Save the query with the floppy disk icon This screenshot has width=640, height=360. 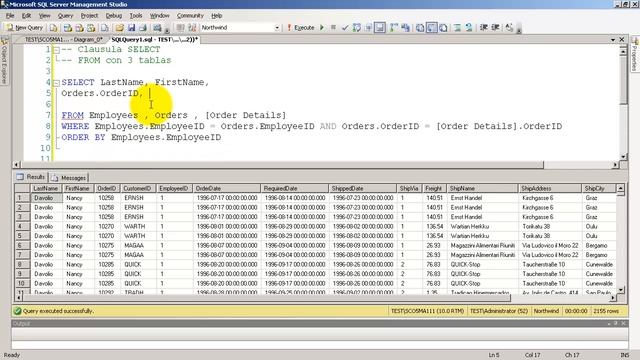131,28
